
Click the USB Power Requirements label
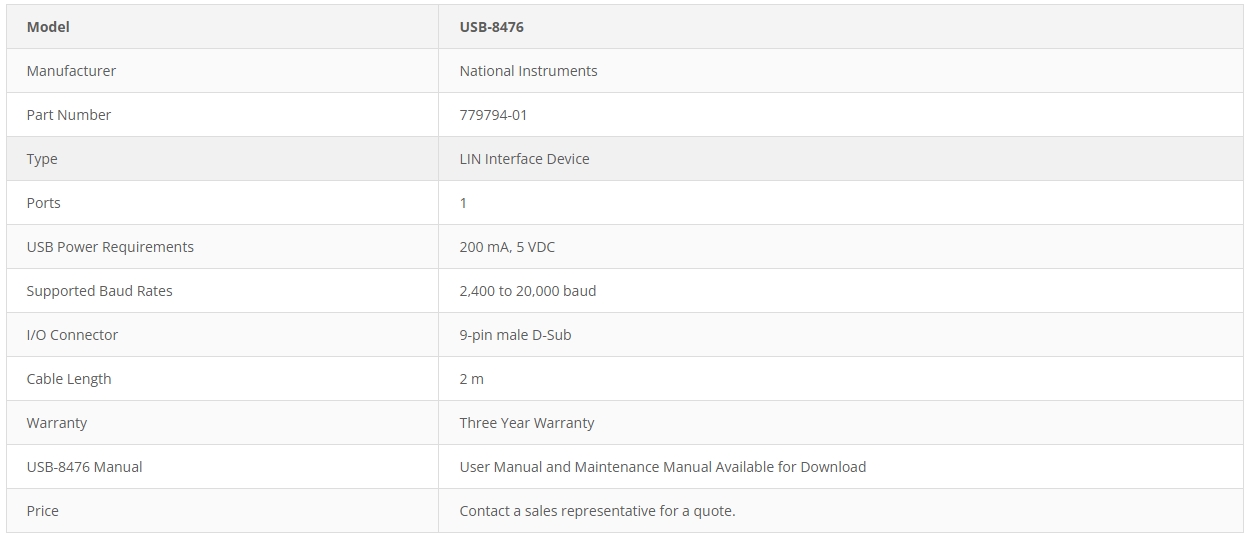point(110,247)
